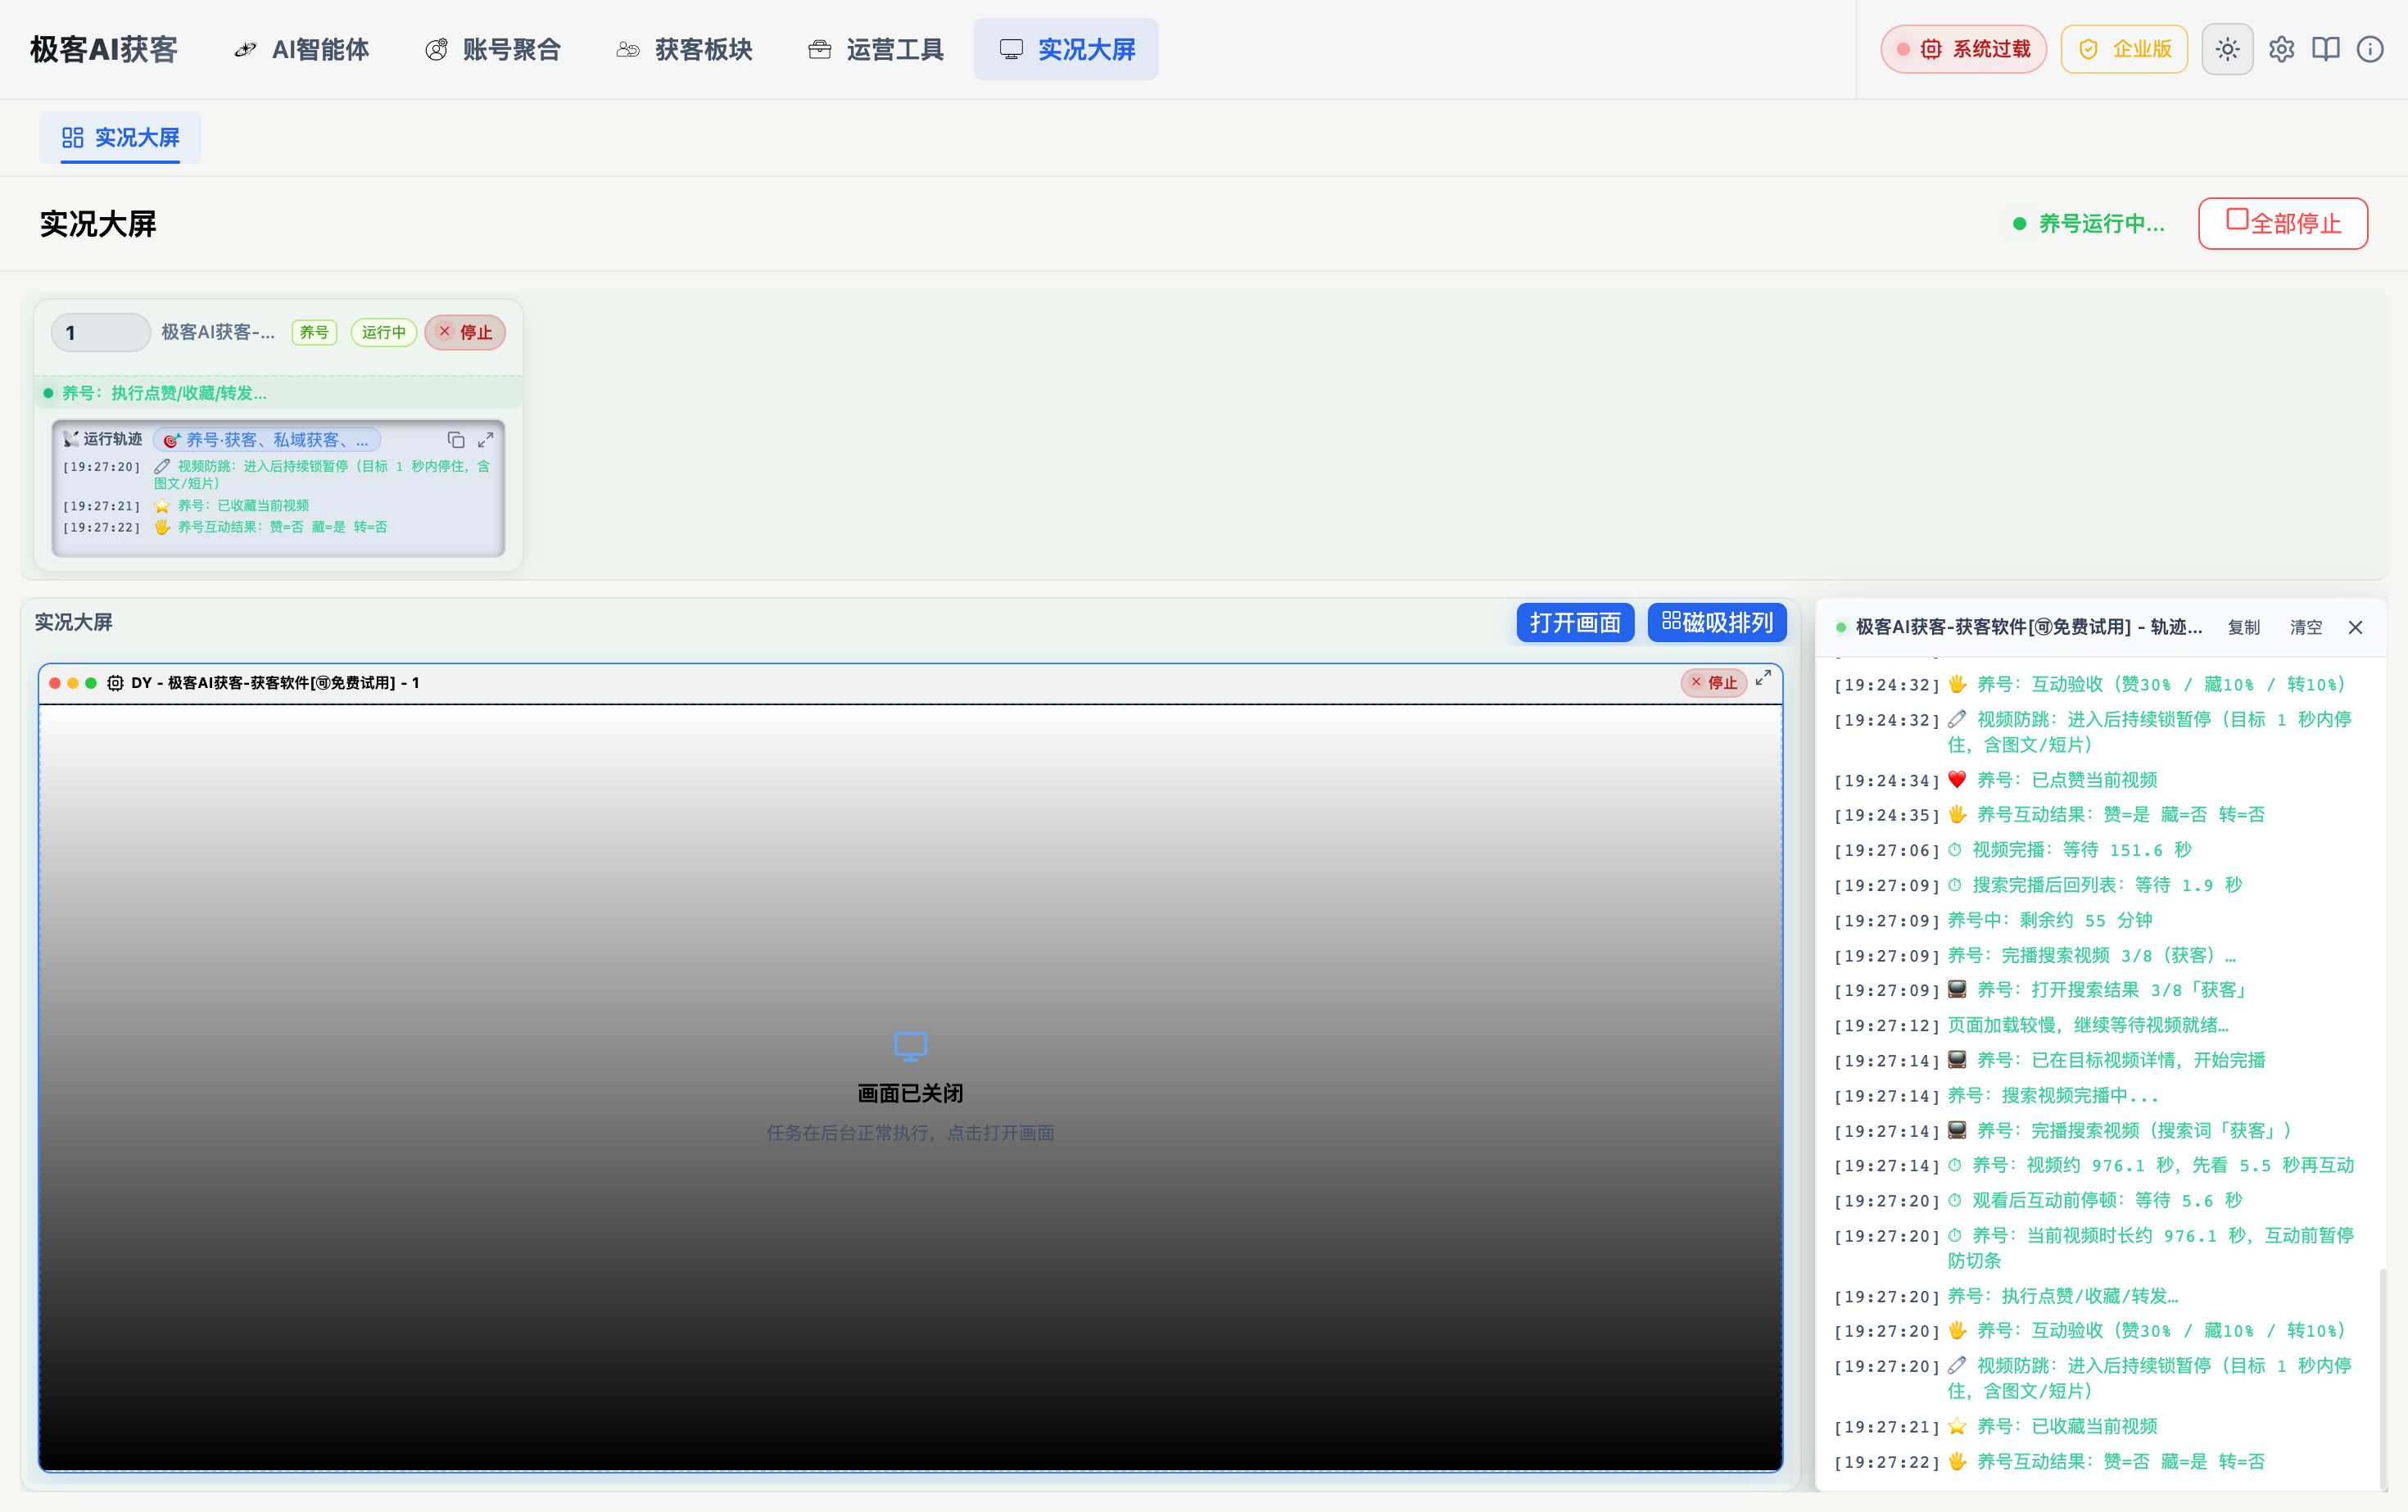2408x1512 pixels.
Task: Click the account number field showing 1
Action: coord(100,333)
